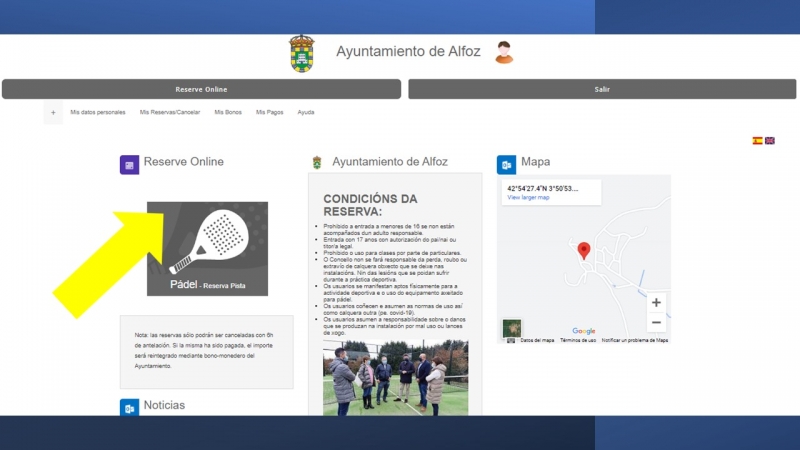Open the View larger map link

[528, 197]
